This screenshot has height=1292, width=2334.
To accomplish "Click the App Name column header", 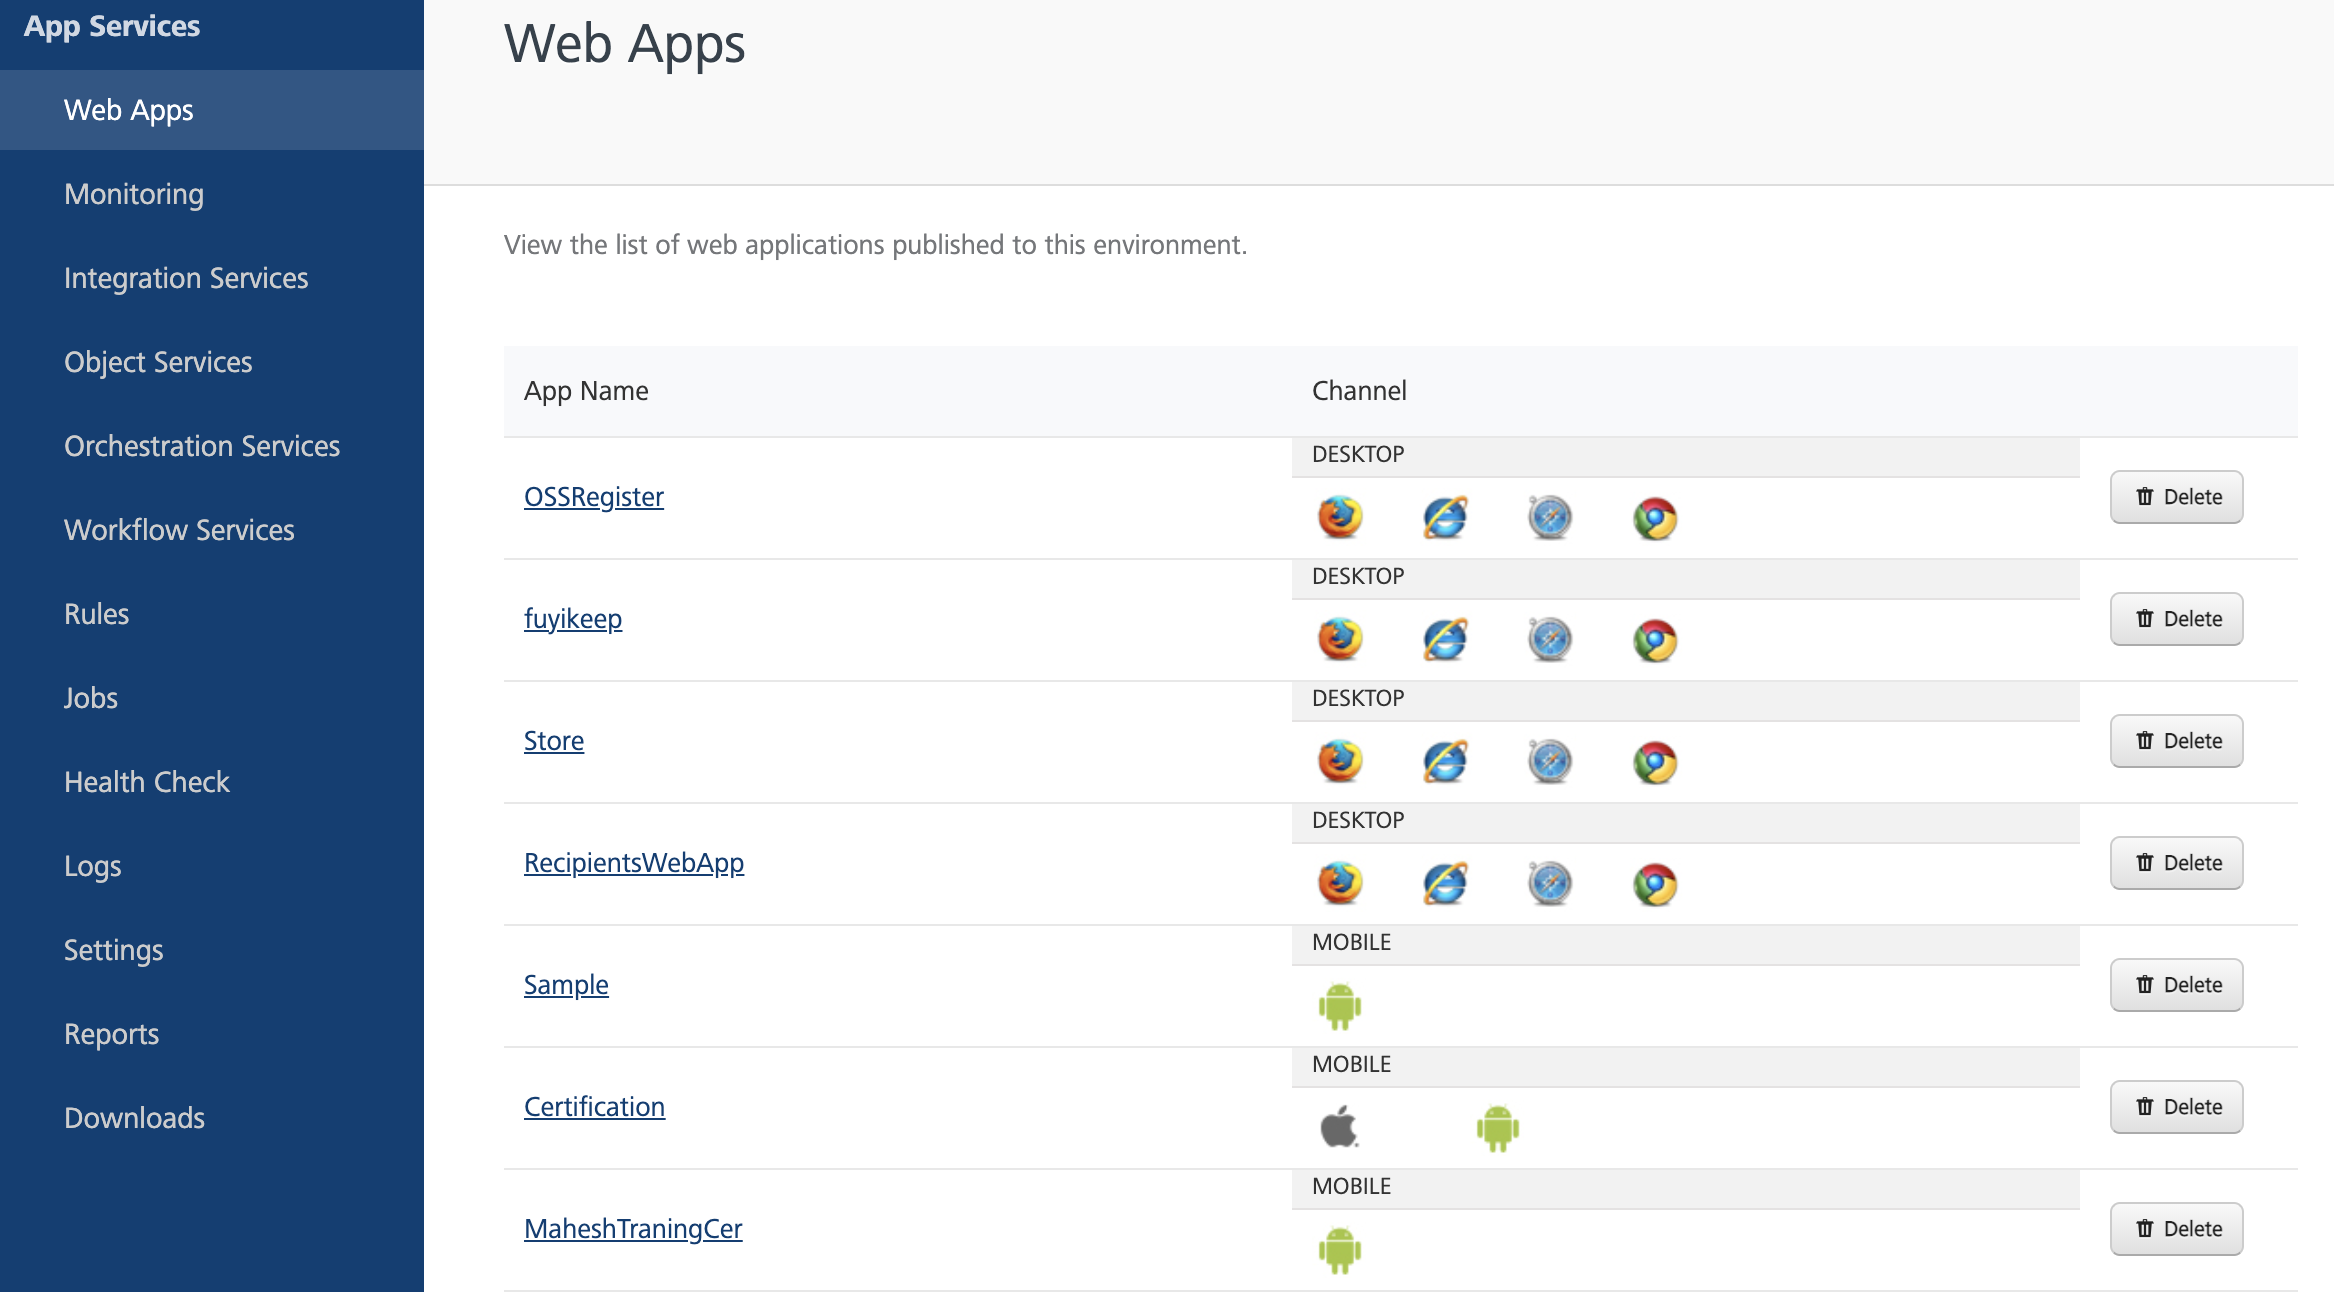I will pyautogui.click(x=586, y=391).
